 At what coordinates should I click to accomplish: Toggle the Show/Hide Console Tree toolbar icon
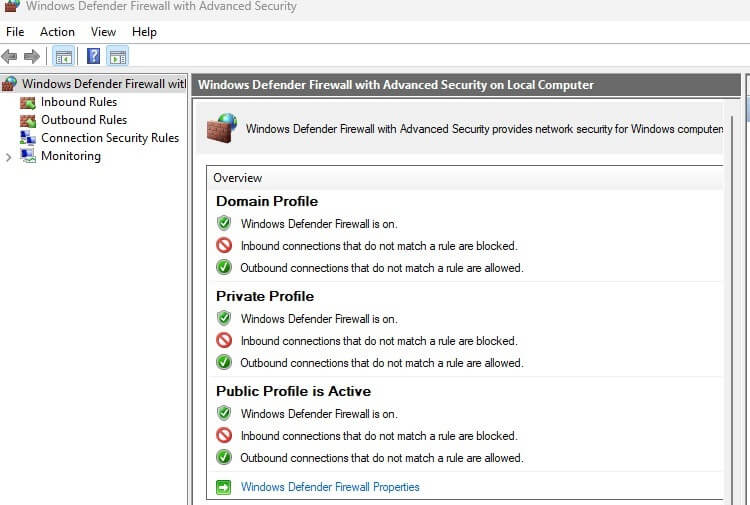[x=64, y=56]
